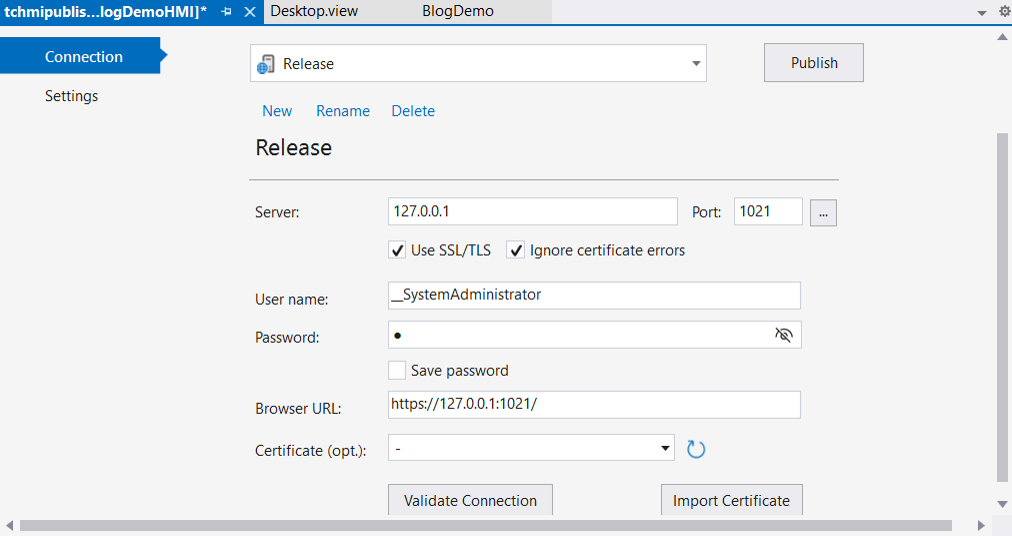The image size is (1012, 536).
Task: Toggle Ignore certificate errors checkbox
Action: point(515,250)
